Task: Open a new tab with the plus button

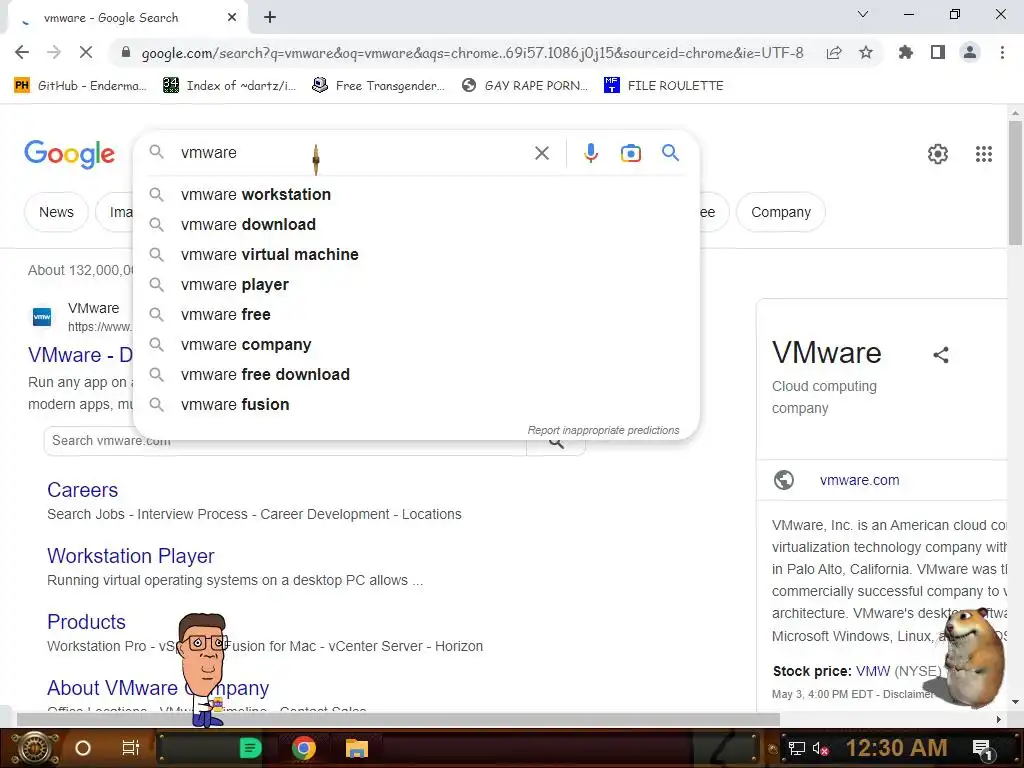Action: [270, 18]
